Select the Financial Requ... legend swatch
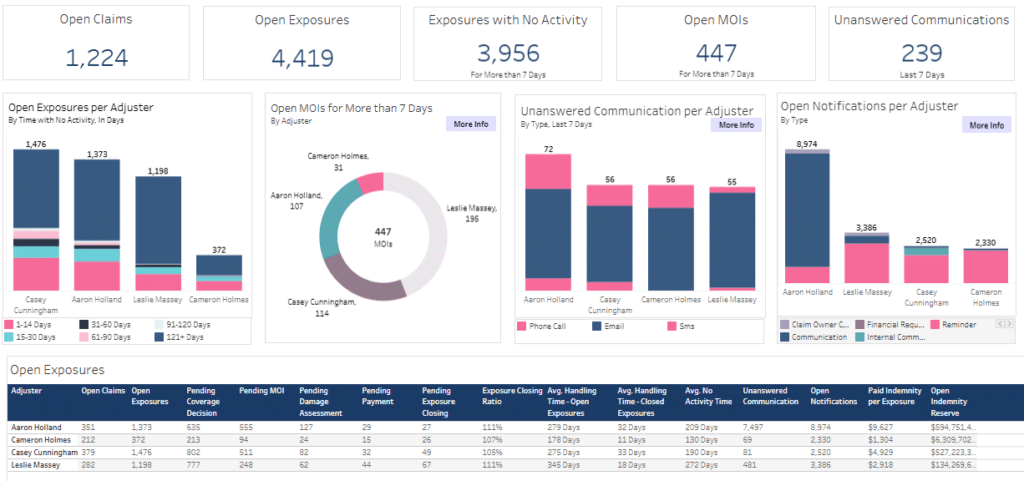 coord(860,324)
